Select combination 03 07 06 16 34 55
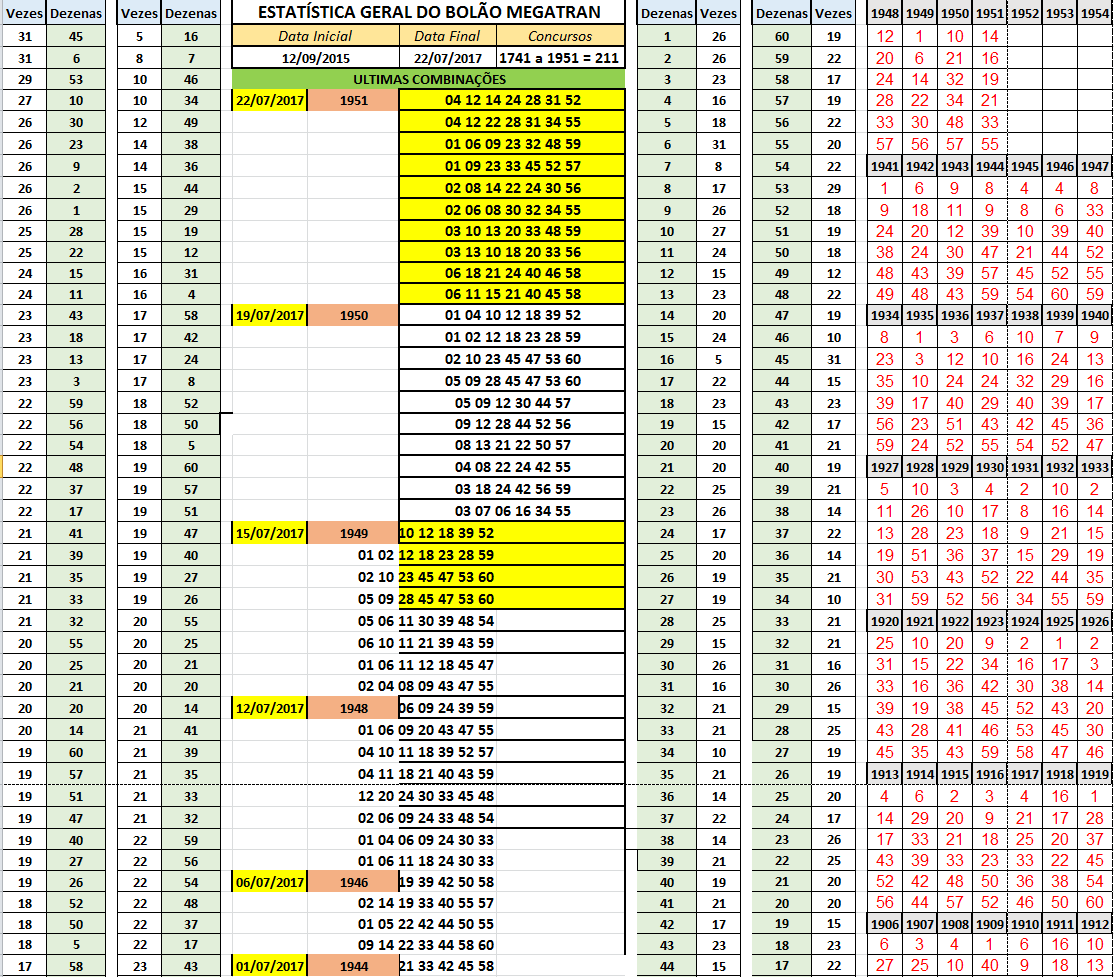This screenshot has height=977, width=1114. [513, 512]
